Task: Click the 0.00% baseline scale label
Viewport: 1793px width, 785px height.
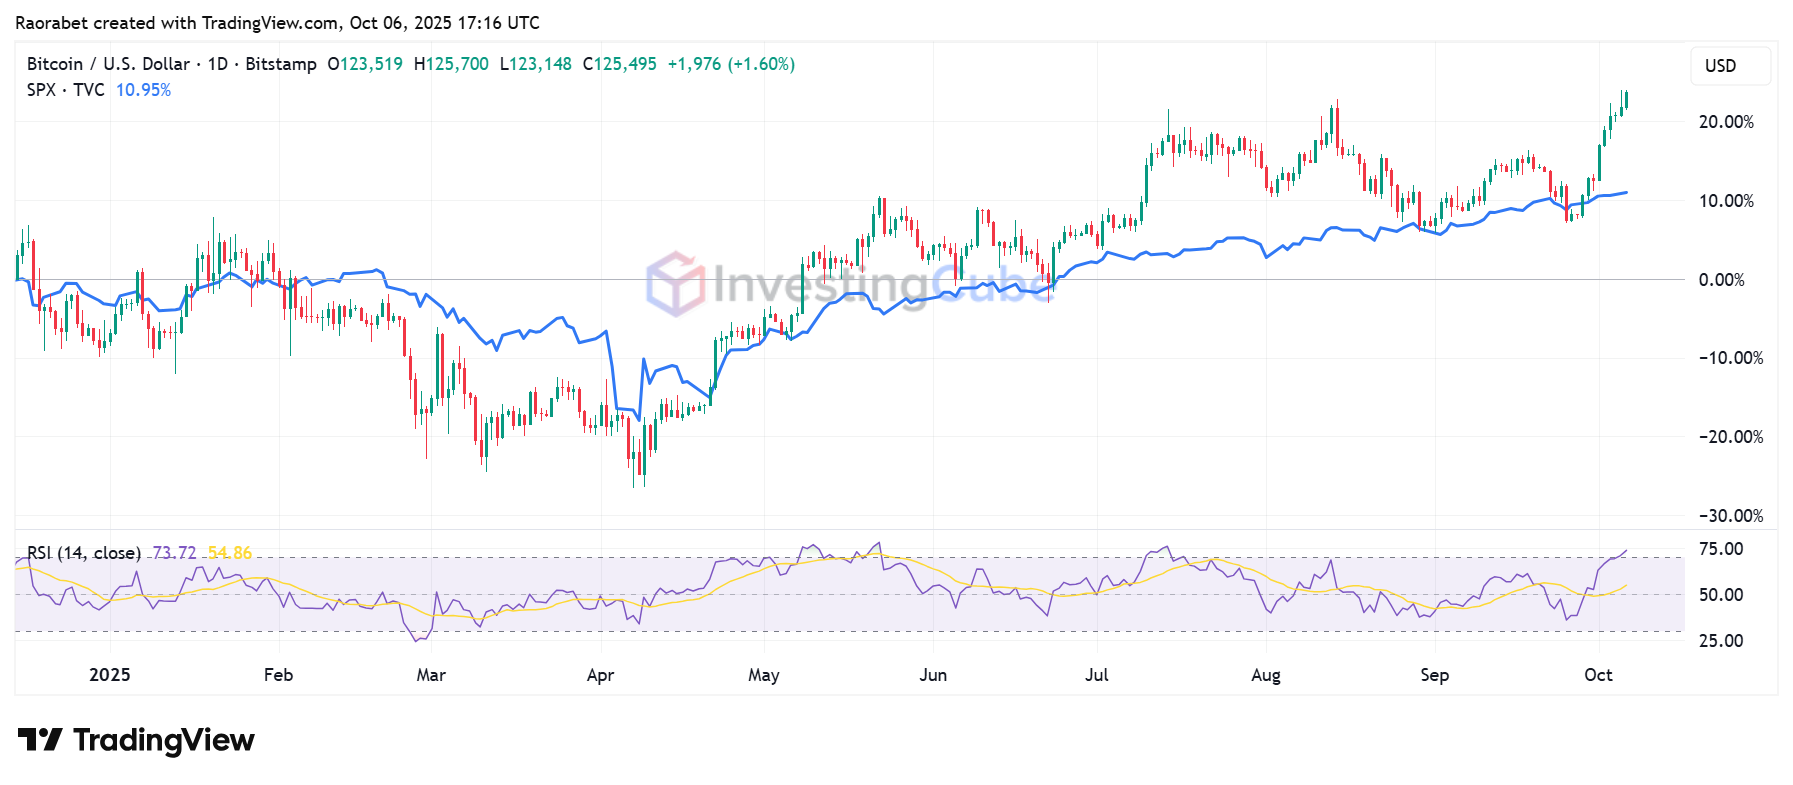Action: click(x=1721, y=280)
